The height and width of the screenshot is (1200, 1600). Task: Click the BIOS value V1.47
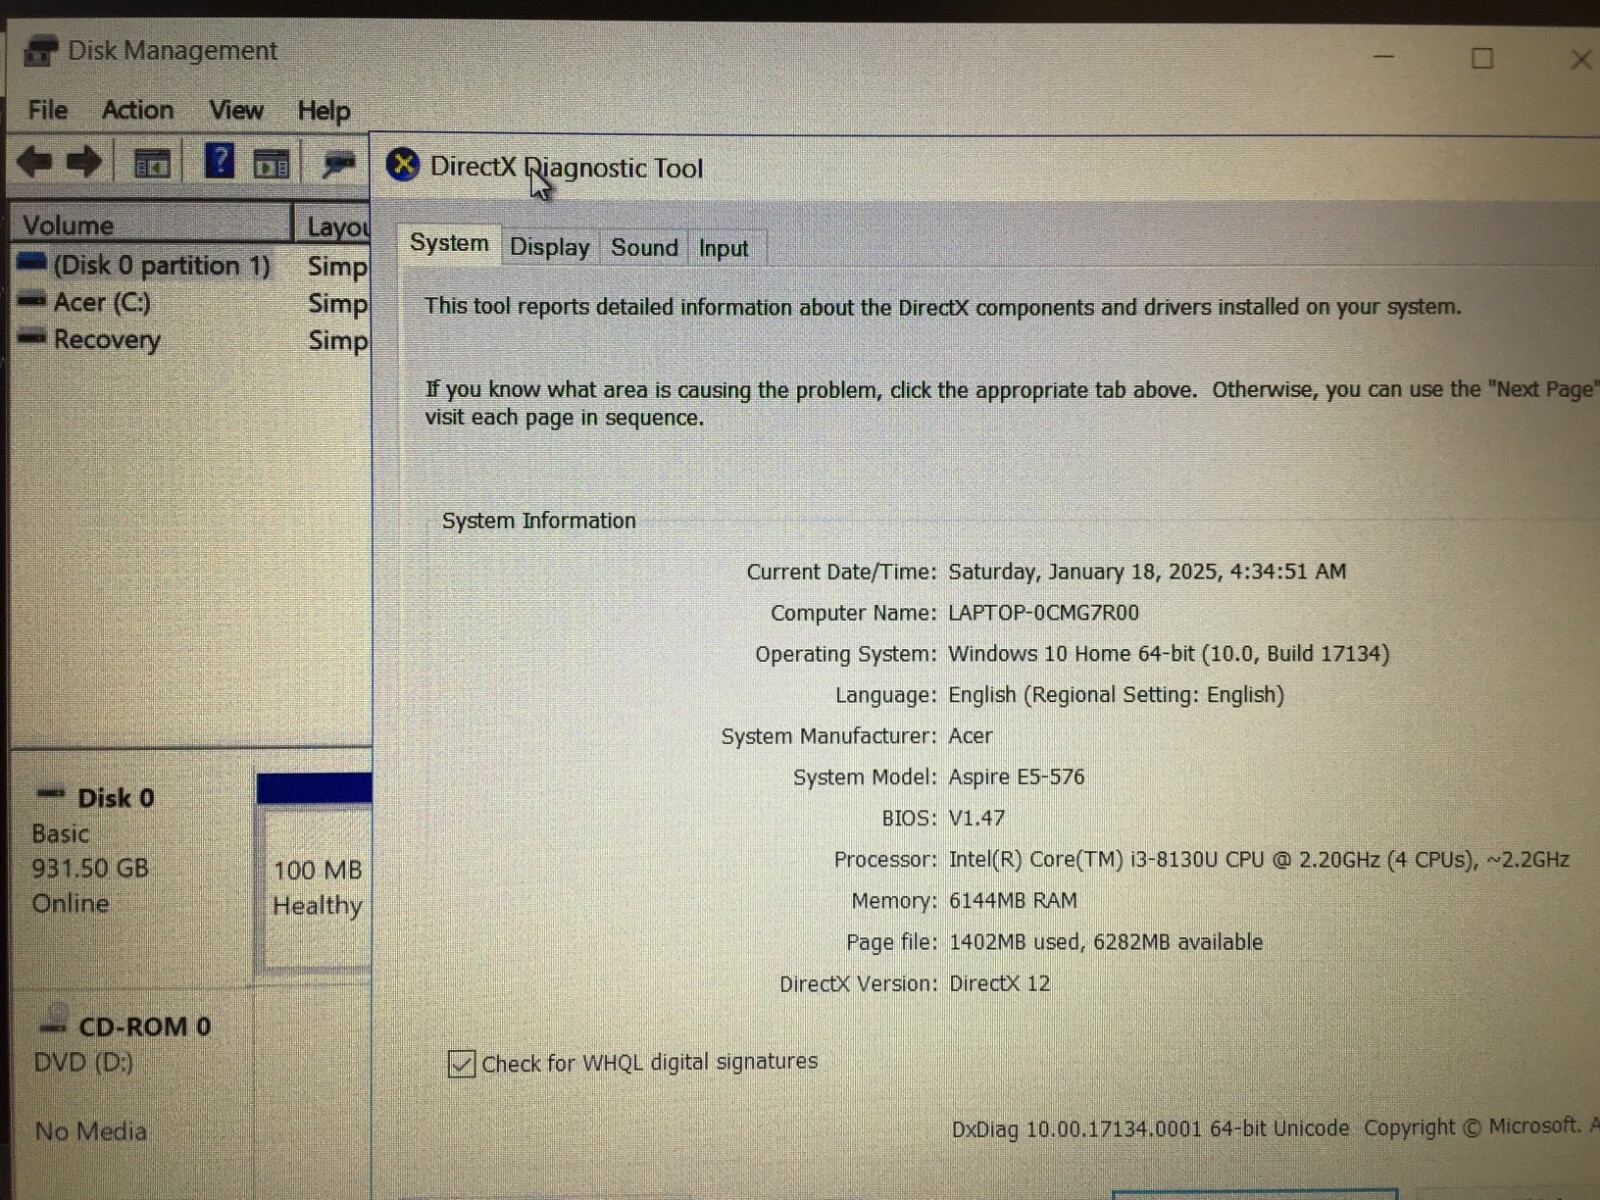pos(976,817)
